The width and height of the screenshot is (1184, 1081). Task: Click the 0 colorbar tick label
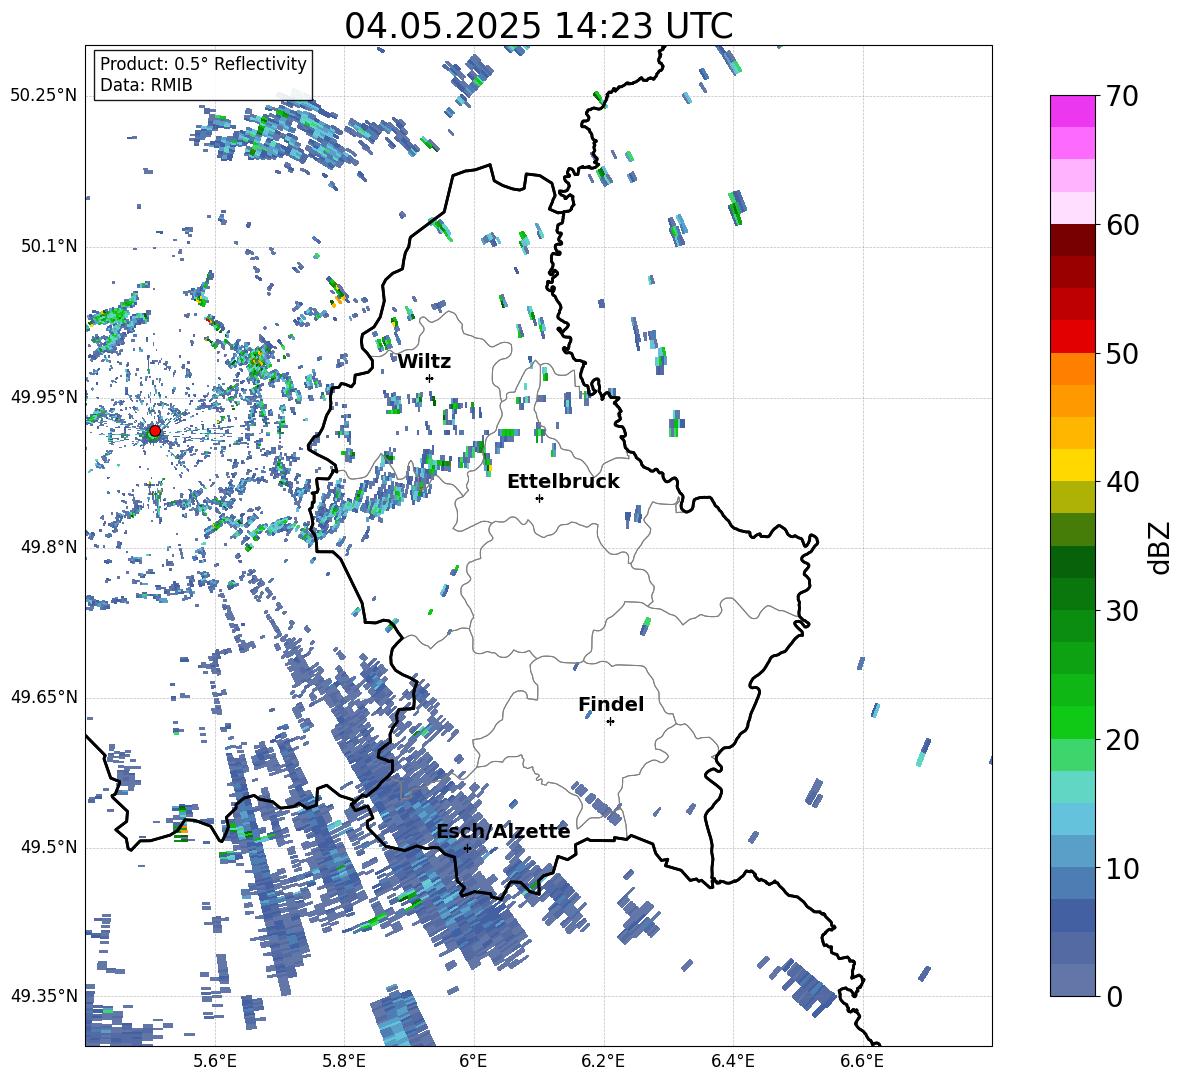[x=1114, y=996]
